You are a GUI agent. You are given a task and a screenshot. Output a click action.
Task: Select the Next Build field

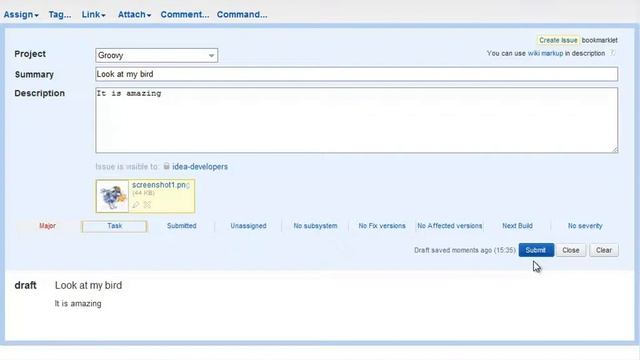click(x=517, y=226)
